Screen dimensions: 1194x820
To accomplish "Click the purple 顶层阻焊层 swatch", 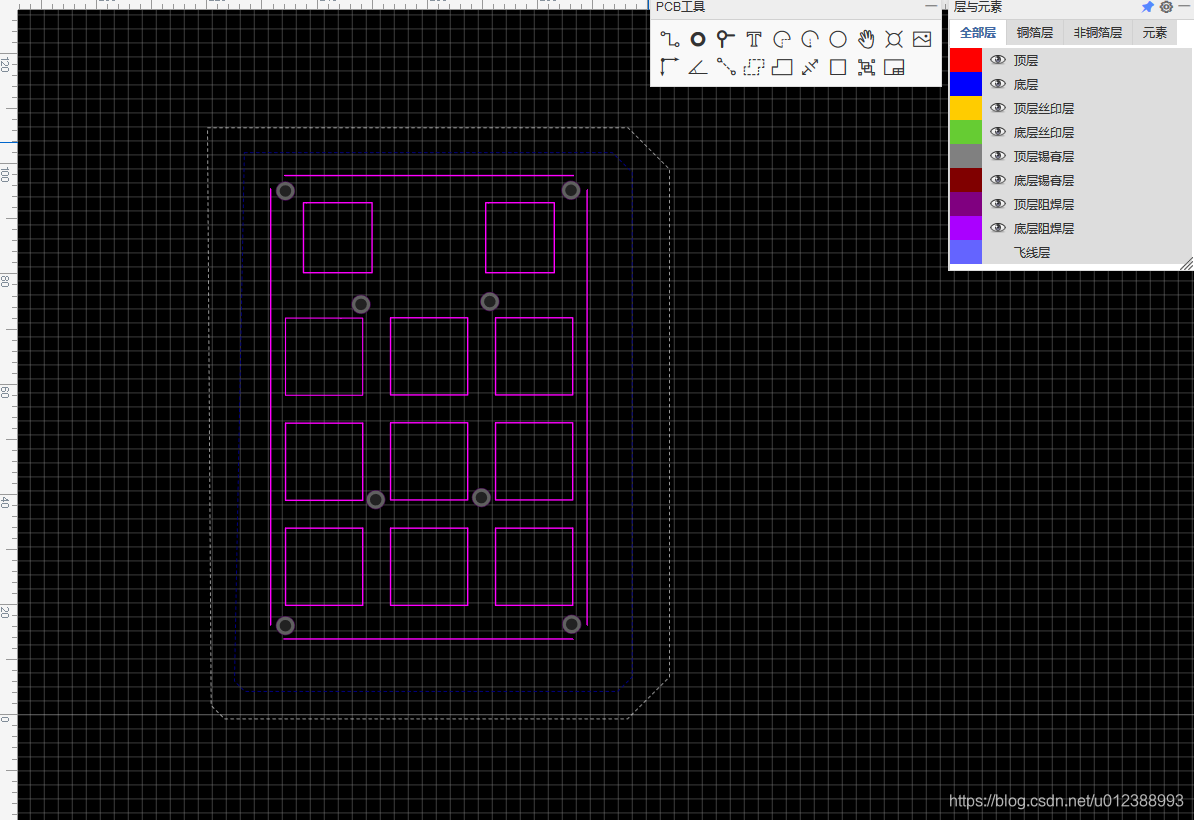I will click(966, 203).
